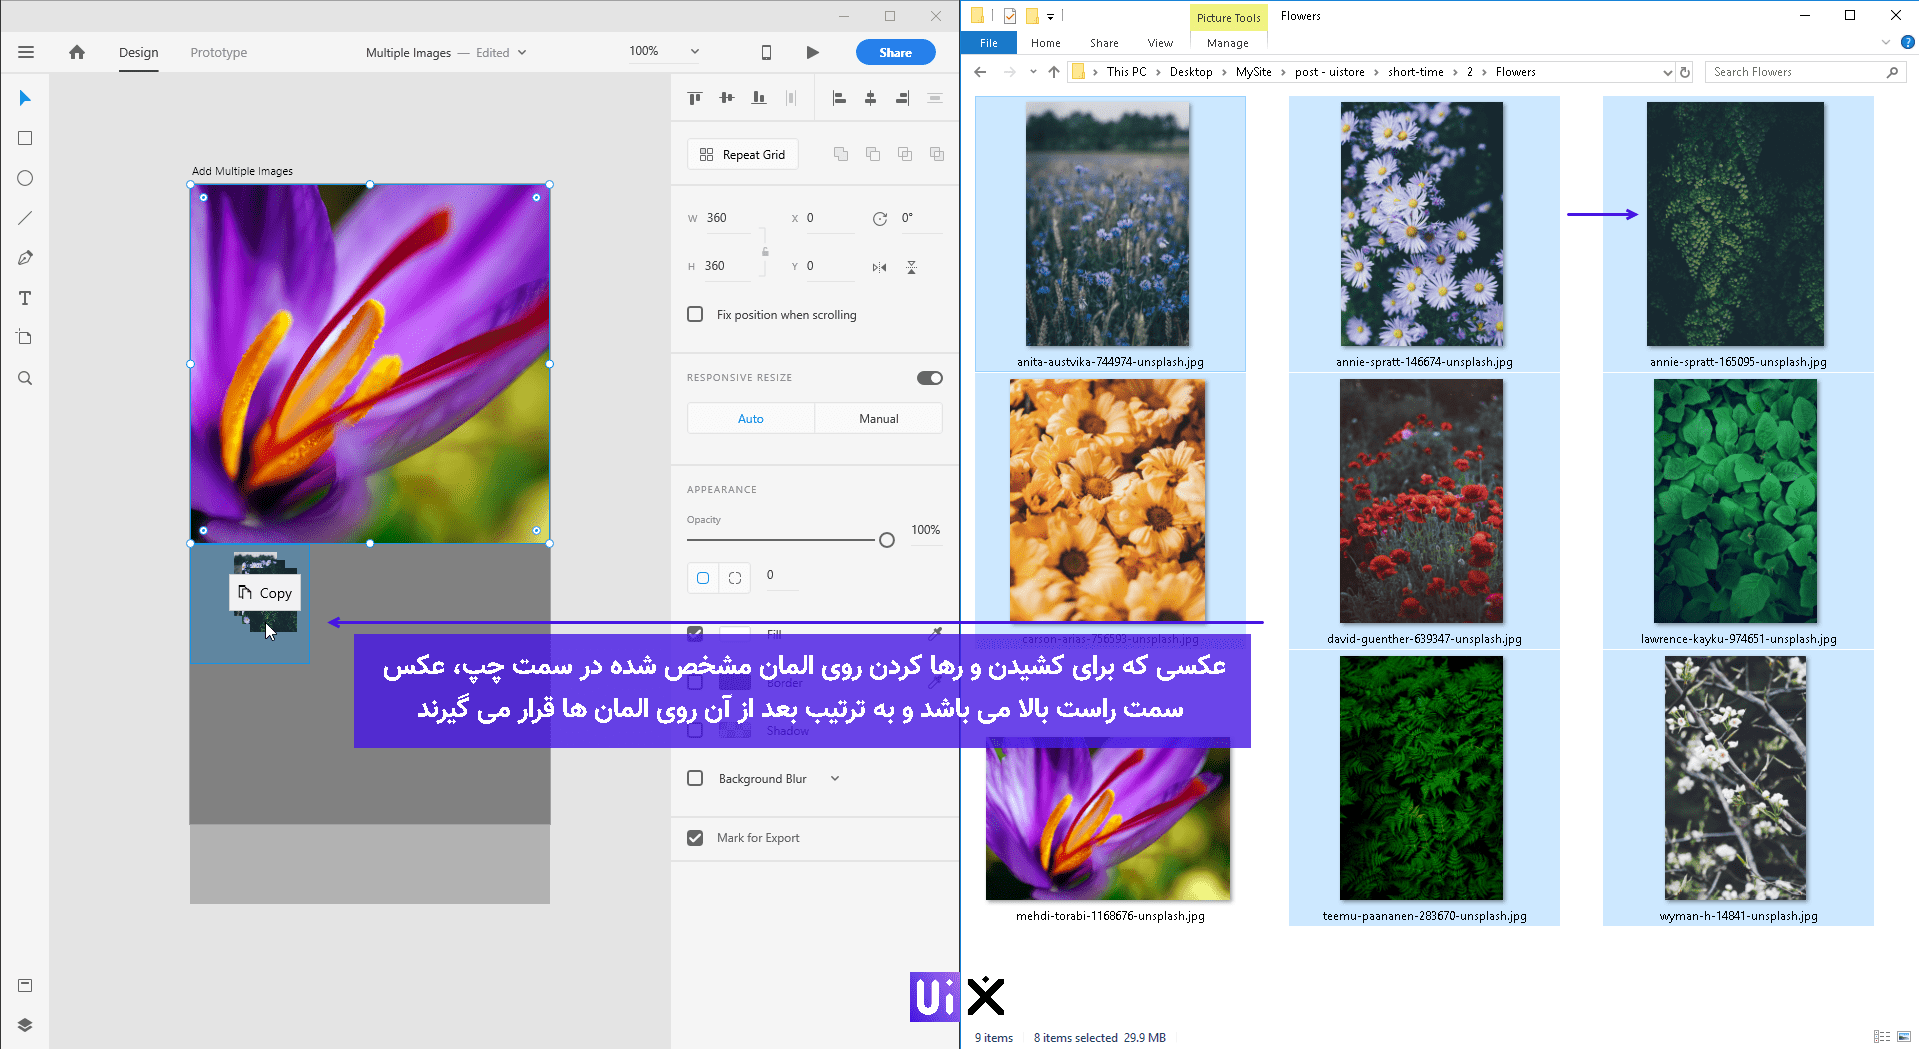Open Quick Access Toolbar customize dropdown
Screen dimensions: 1919x1049
pyautogui.click(x=1050, y=16)
